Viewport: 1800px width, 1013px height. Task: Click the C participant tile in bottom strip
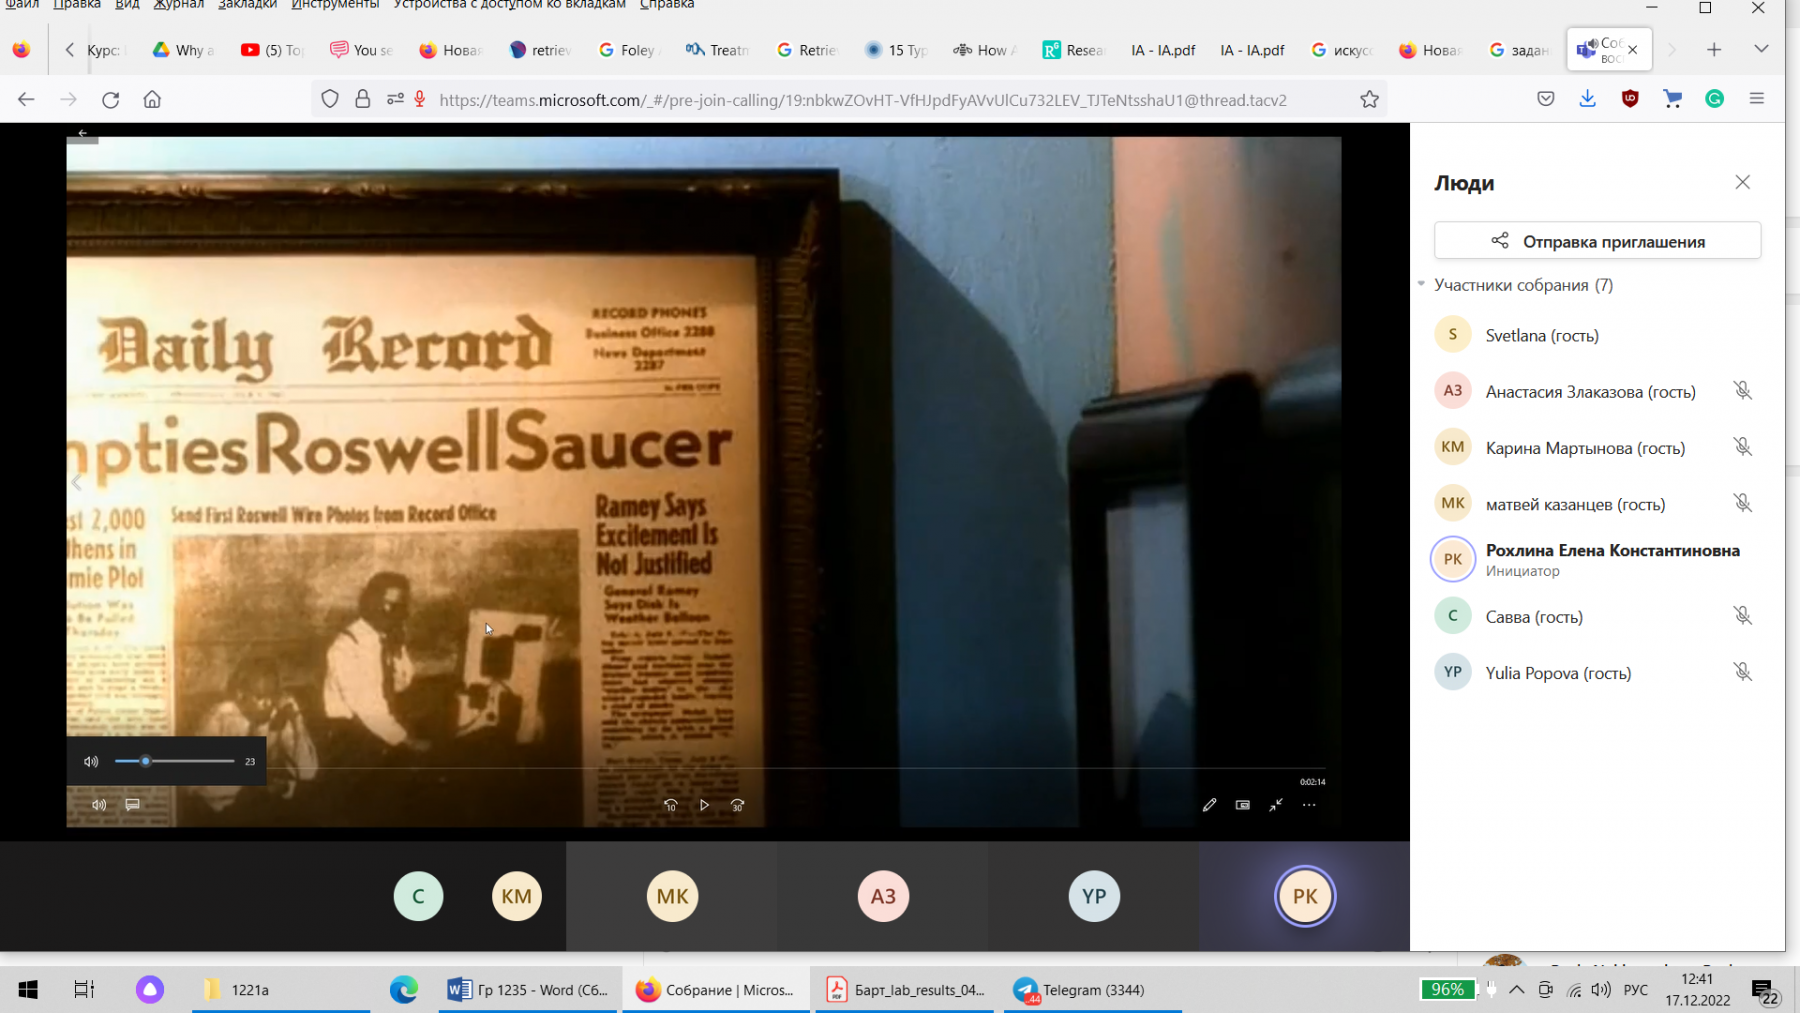[x=418, y=896]
